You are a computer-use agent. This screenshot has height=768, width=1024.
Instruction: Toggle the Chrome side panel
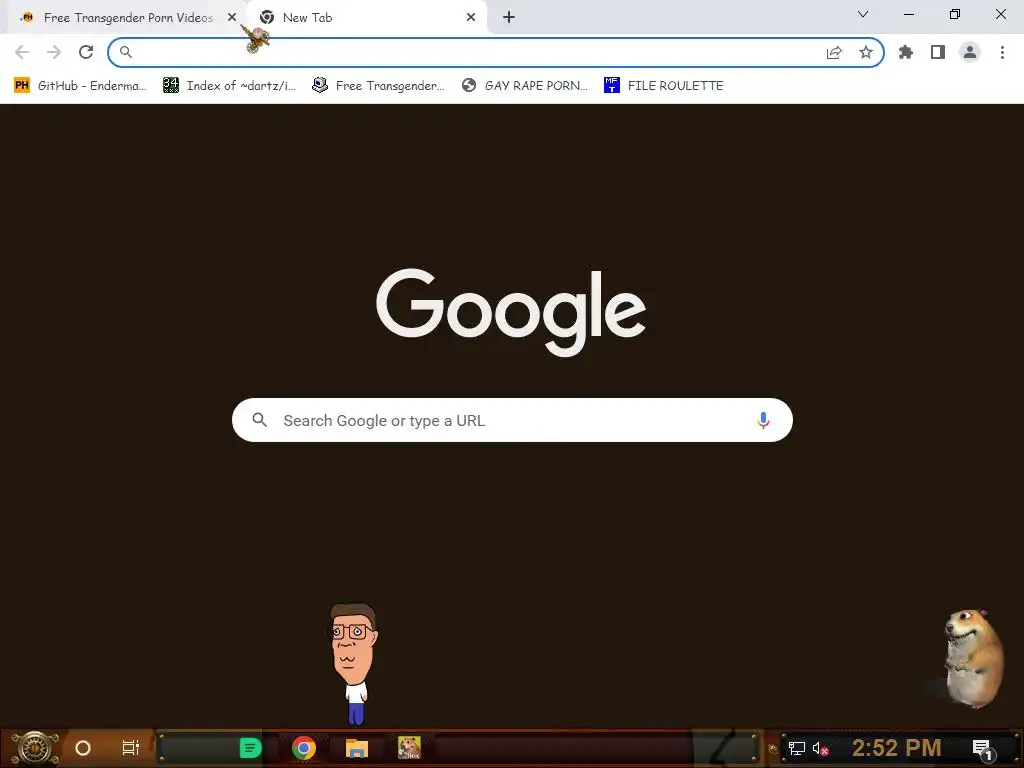click(x=938, y=52)
